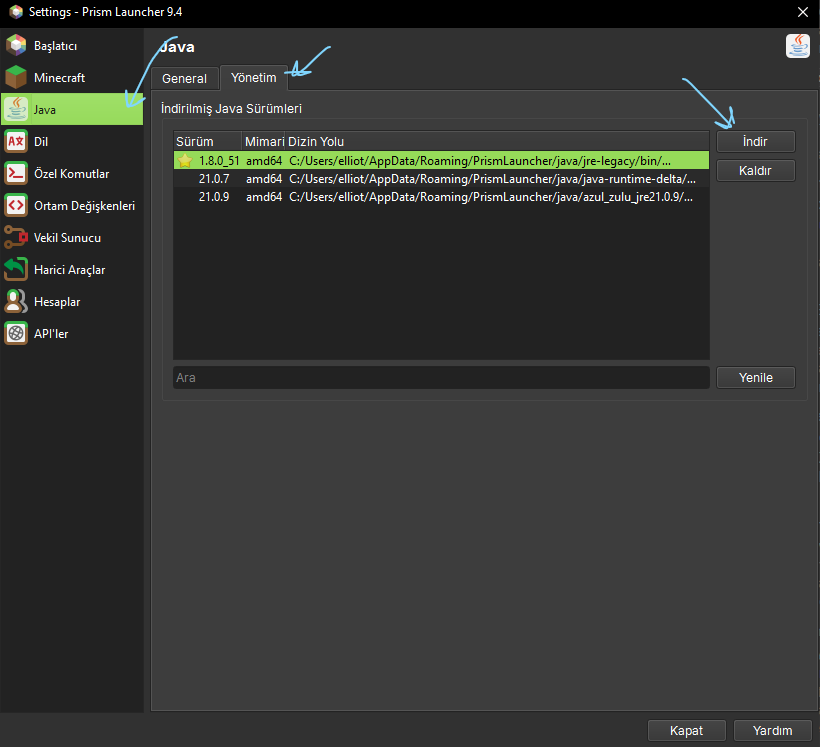Viewport: 820px width, 747px height.
Task: Switch to the General tab
Action: point(185,78)
